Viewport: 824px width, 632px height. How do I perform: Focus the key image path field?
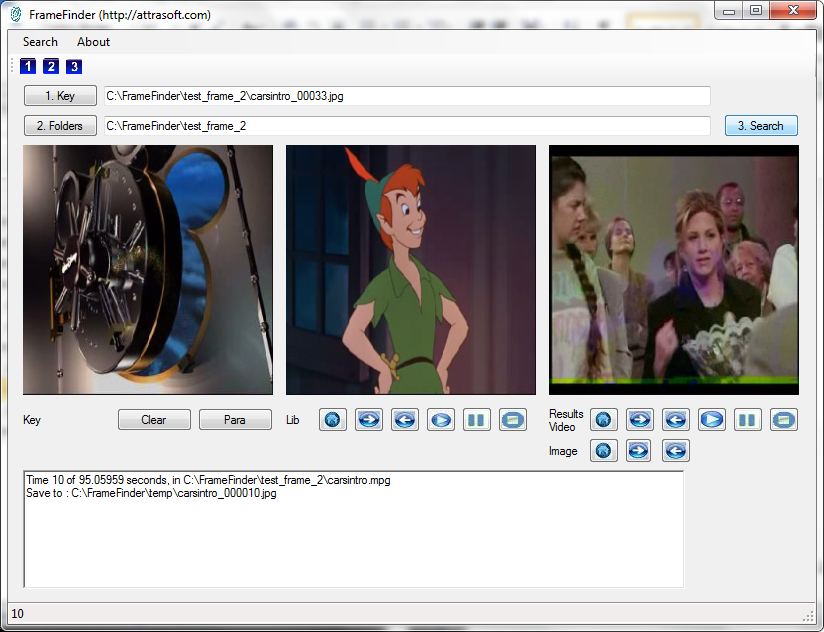pyautogui.click(x=407, y=96)
